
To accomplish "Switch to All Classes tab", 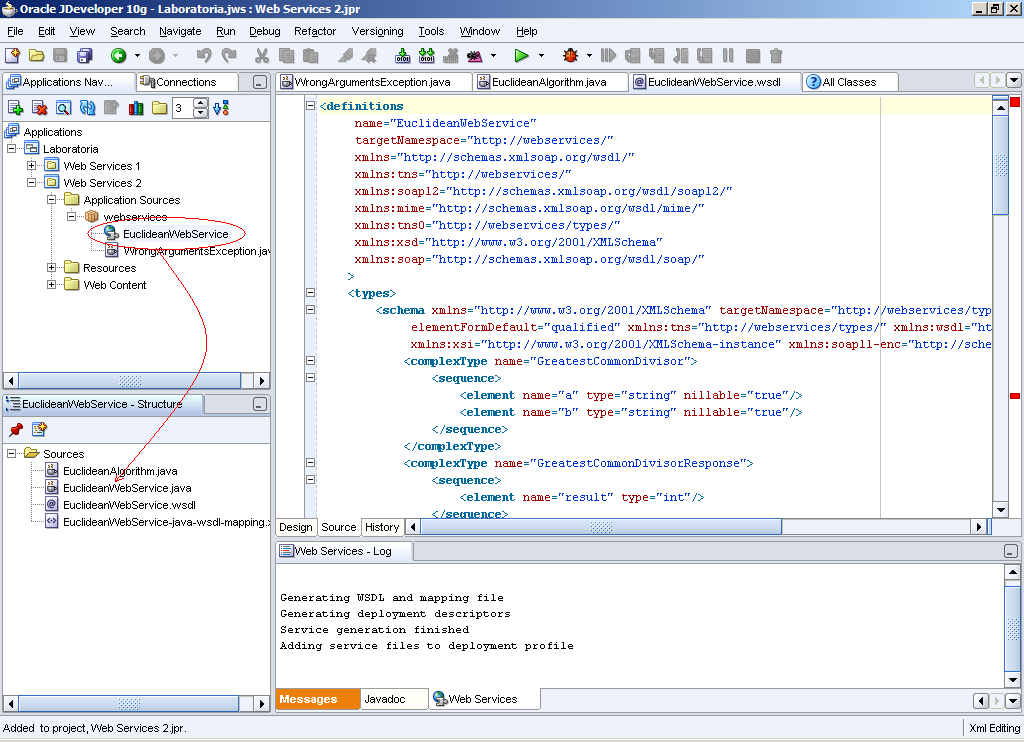I will point(850,82).
